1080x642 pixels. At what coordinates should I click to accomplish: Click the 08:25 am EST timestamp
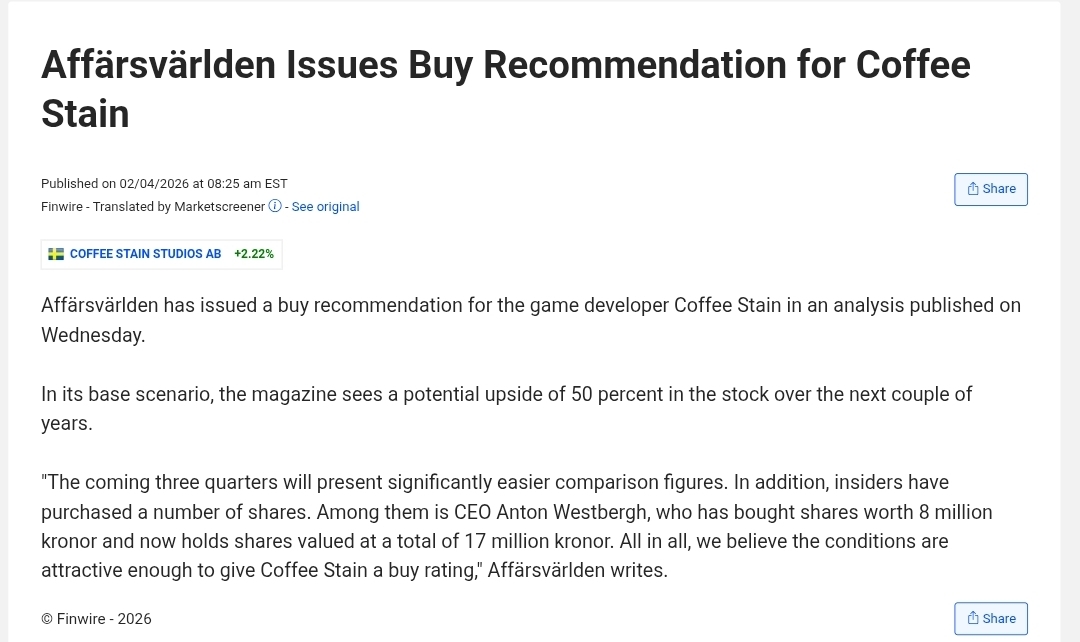[248, 184]
